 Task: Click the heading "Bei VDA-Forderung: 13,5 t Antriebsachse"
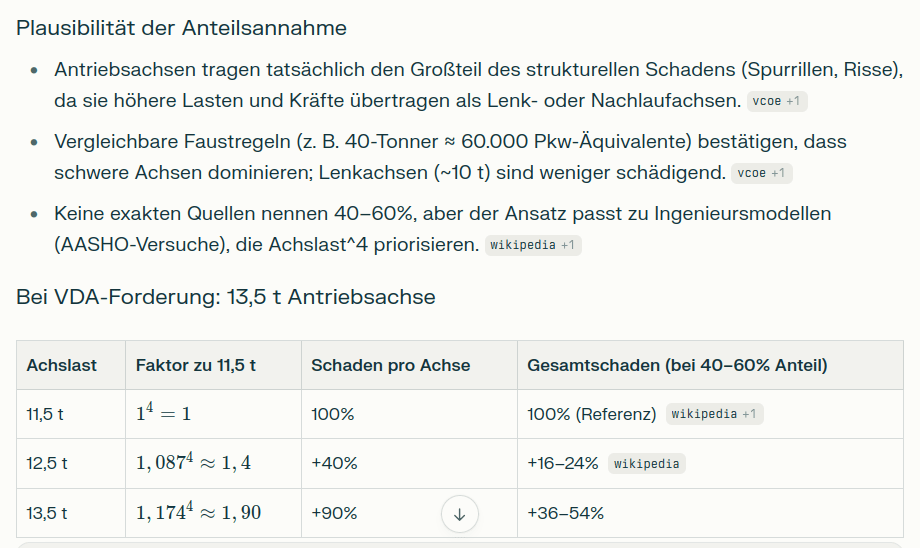226,297
